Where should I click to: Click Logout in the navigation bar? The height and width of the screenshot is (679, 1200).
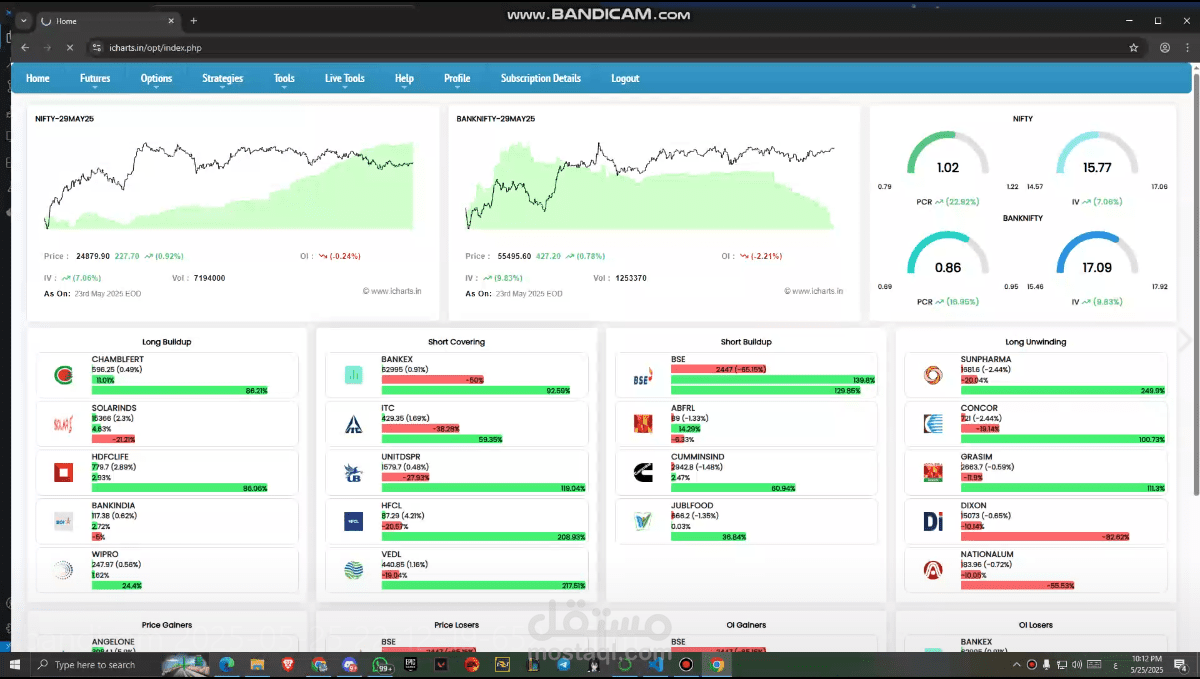click(x=625, y=78)
